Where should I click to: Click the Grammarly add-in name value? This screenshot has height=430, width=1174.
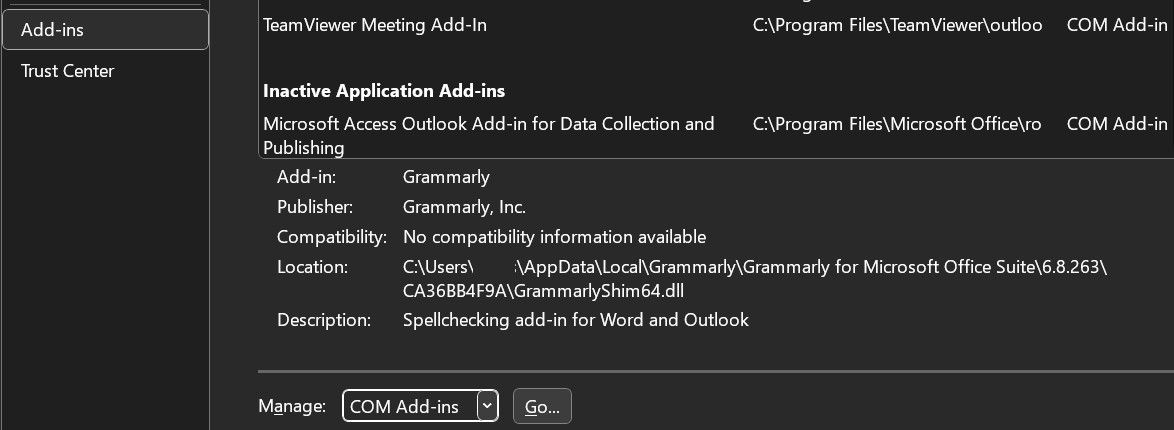tap(446, 178)
